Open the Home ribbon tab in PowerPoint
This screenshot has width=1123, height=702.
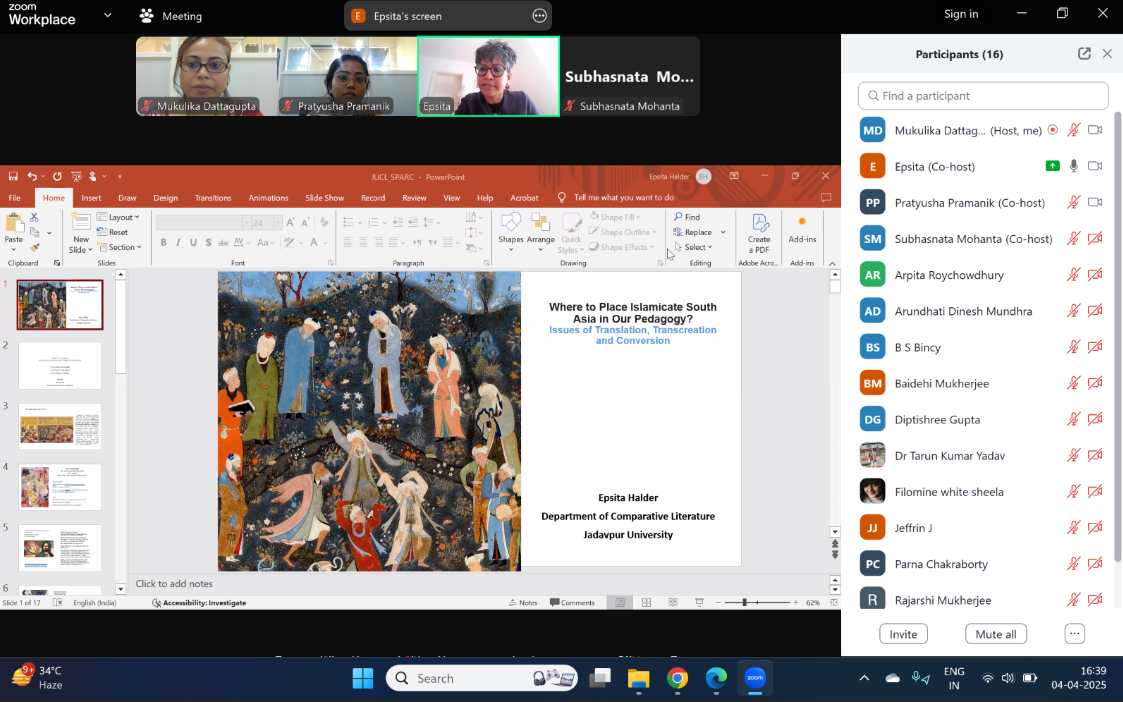pyautogui.click(x=53, y=198)
